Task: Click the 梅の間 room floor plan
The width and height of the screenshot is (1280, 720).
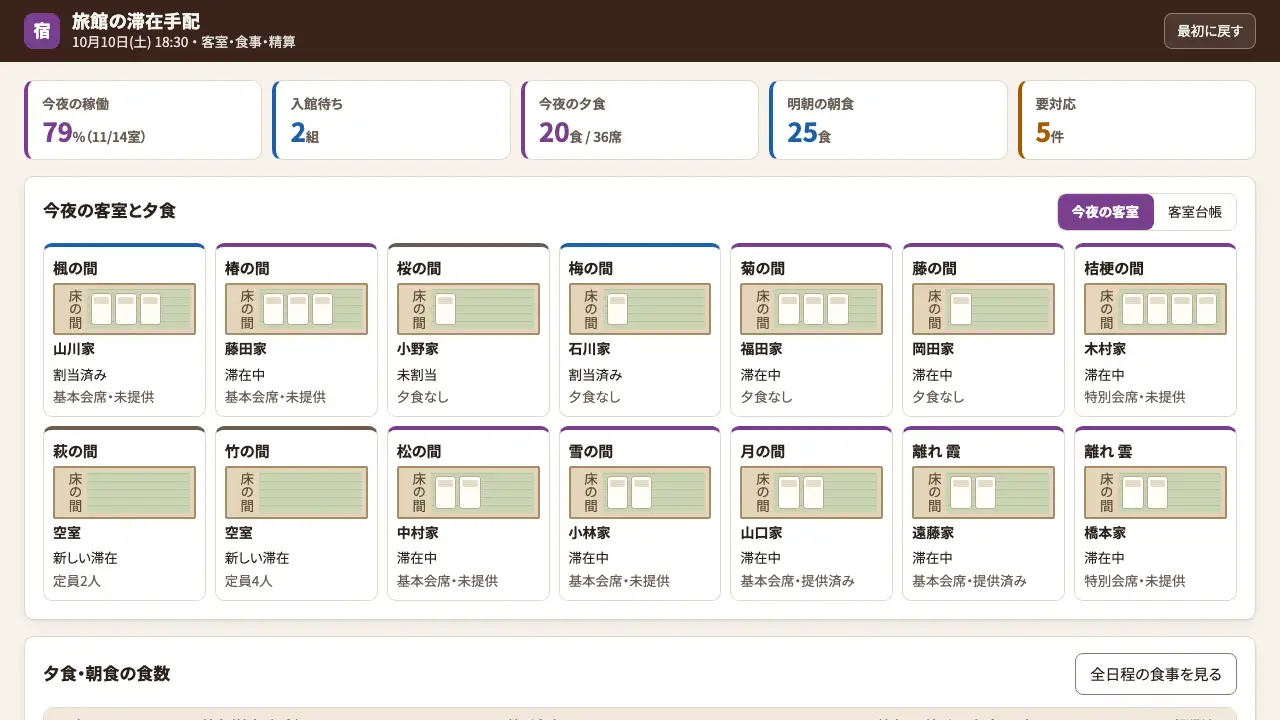Action: (x=640, y=309)
